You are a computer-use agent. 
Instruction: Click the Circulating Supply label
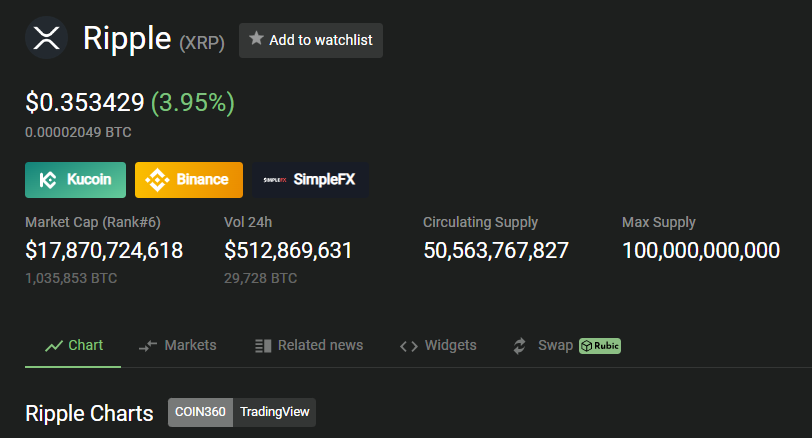point(481,223)
